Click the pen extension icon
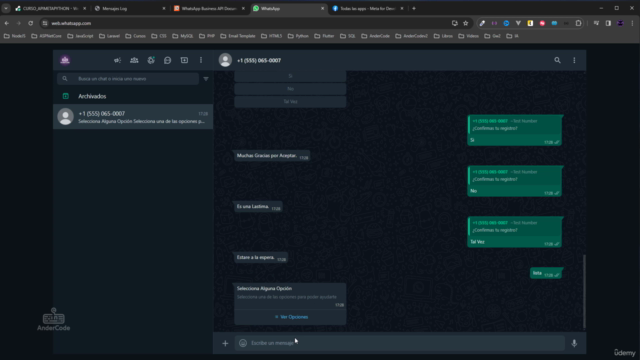The image size is (640, 360). pos(482,23)
